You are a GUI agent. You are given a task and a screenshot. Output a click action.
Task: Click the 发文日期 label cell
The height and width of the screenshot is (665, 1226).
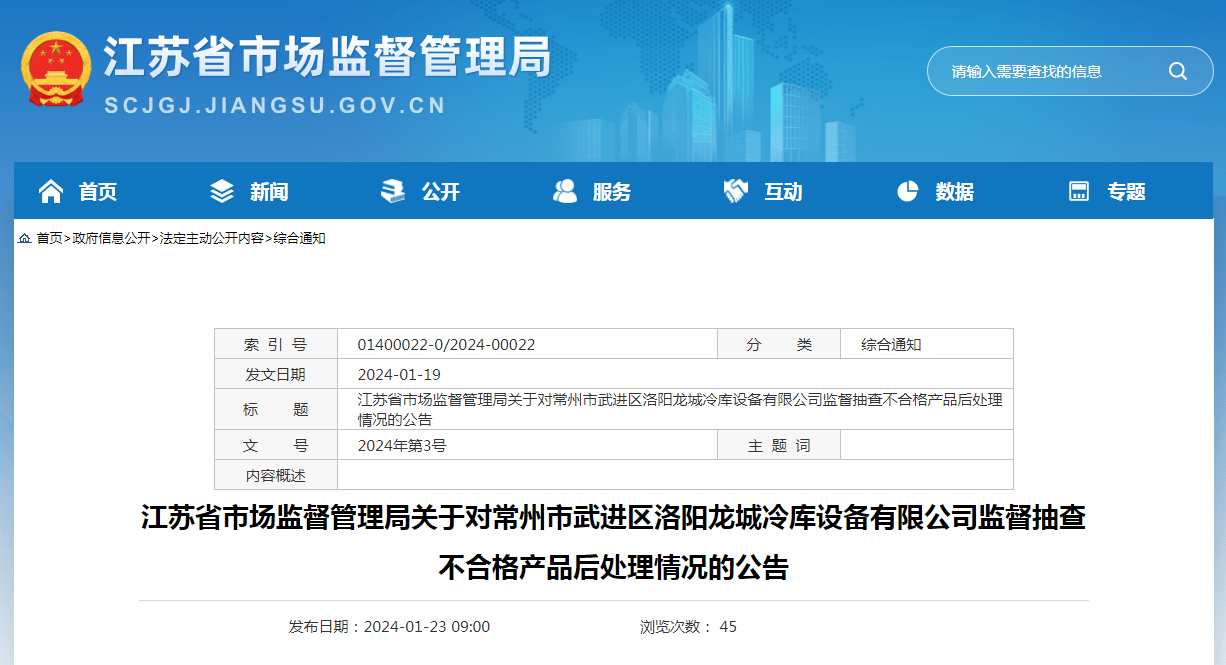[x=276, y=374]
